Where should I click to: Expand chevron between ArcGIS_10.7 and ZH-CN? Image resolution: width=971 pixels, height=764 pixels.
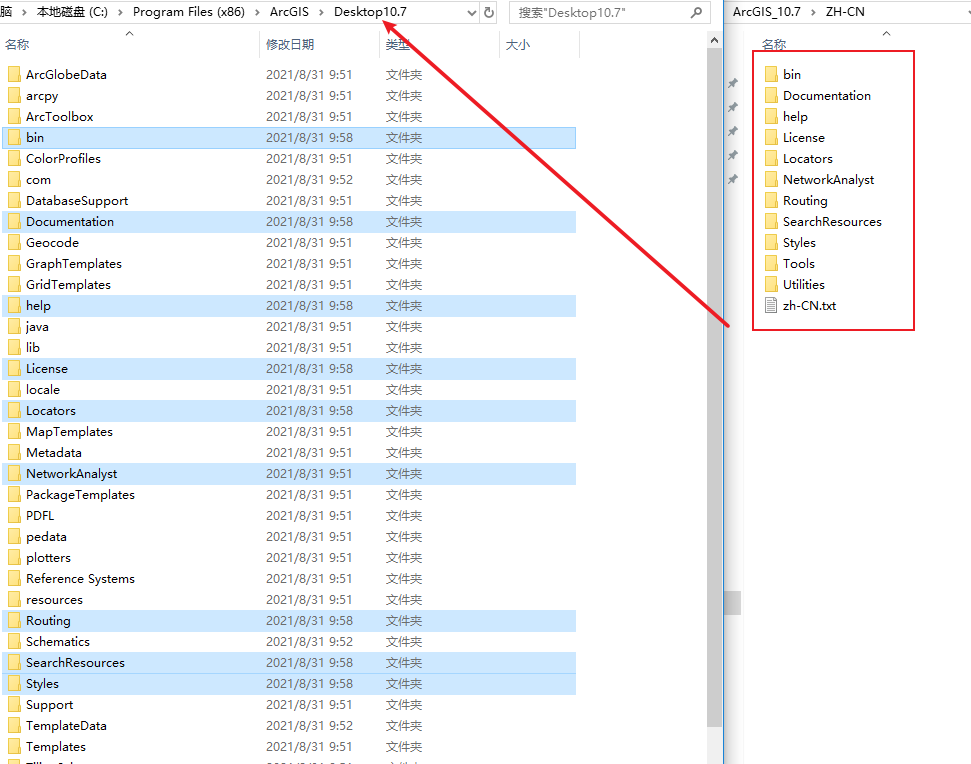[813, 12]
